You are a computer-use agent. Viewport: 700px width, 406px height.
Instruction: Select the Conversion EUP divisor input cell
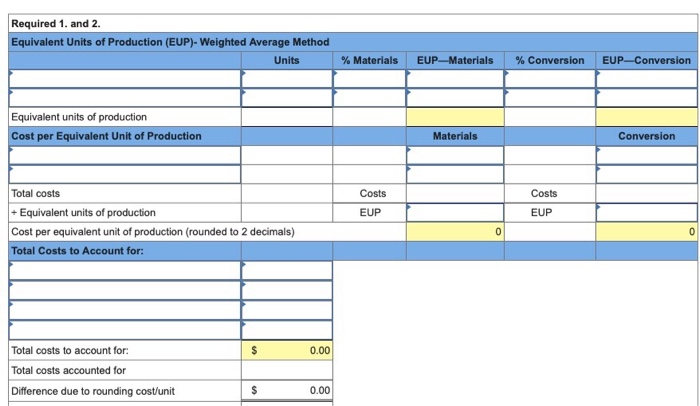647,213
